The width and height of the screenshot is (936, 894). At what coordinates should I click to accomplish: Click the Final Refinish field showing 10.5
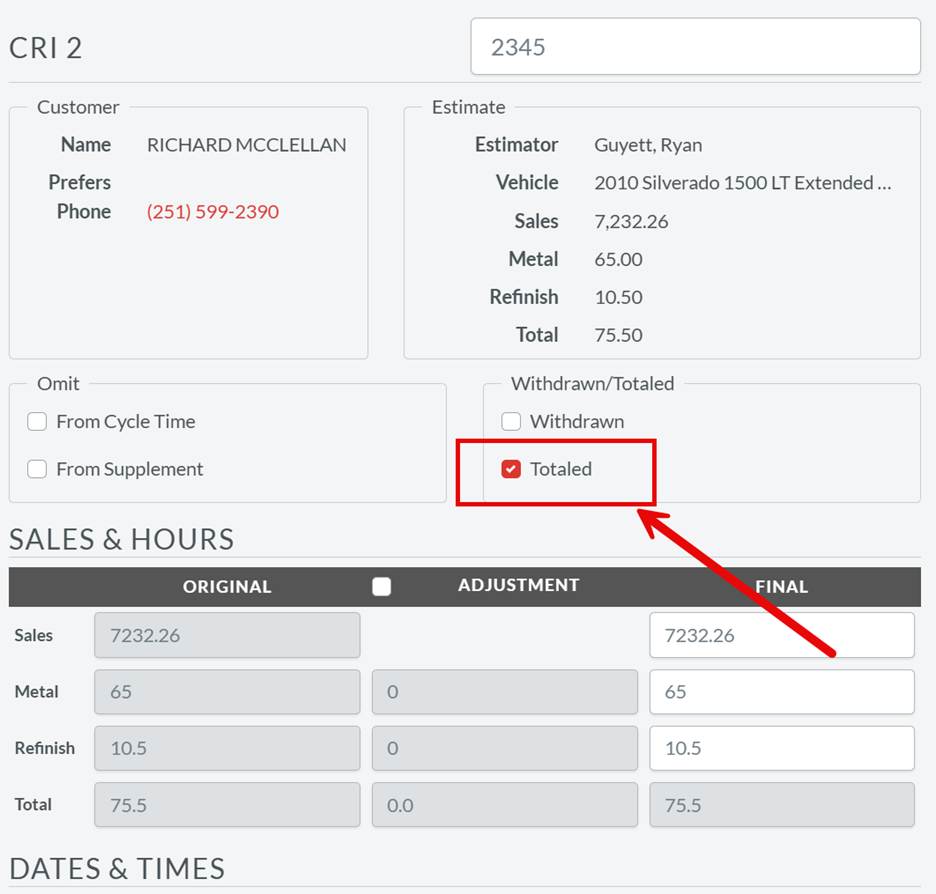point(781,748)
